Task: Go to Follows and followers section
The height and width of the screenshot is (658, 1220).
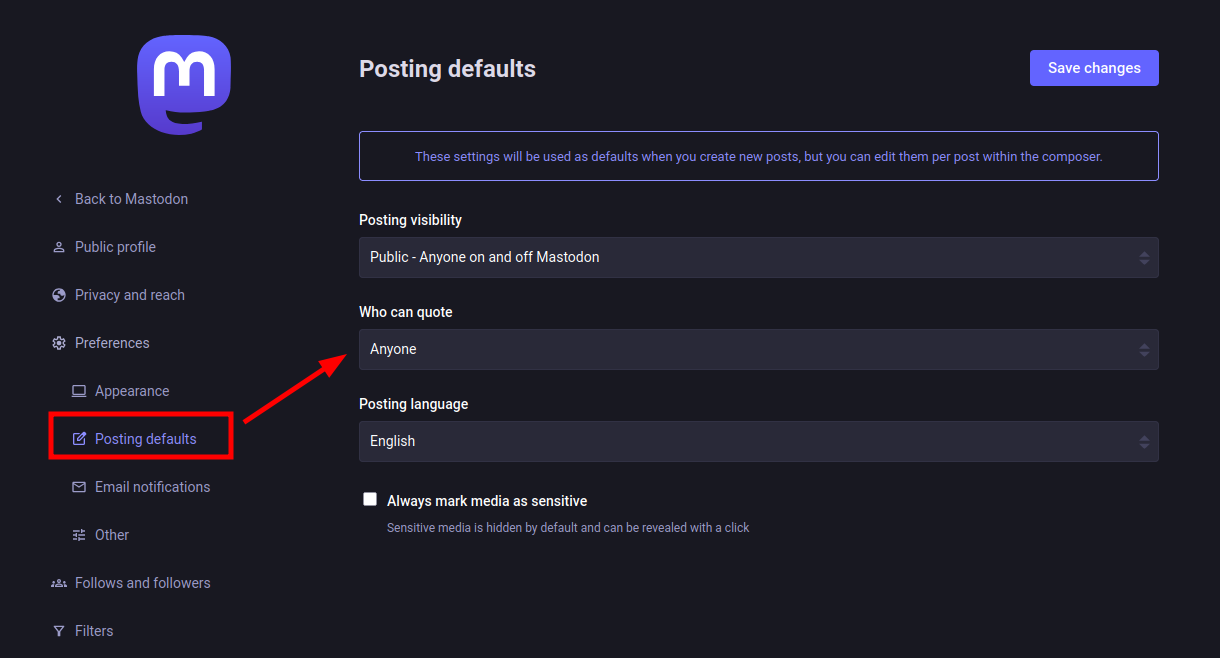Action: tap(142, 583)
